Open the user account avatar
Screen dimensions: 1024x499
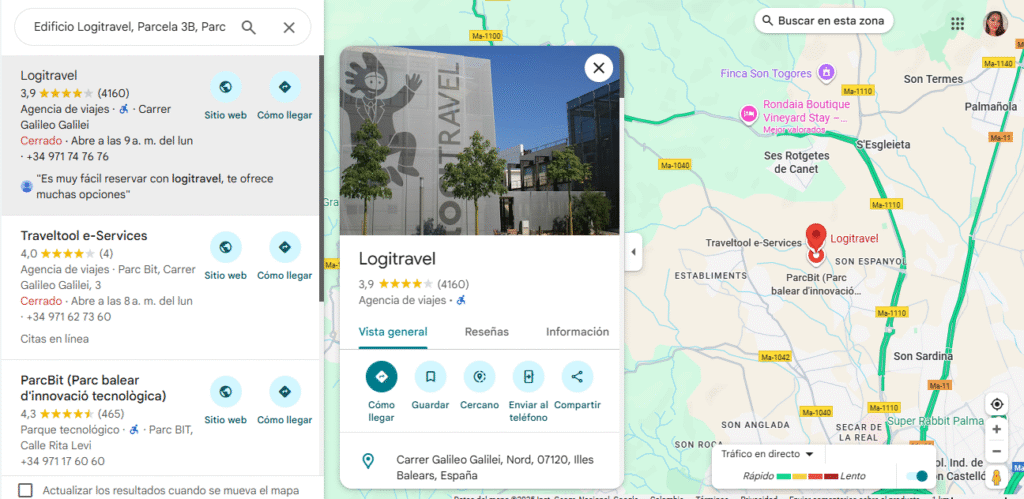pyautogui.click(x=996, y=24)
